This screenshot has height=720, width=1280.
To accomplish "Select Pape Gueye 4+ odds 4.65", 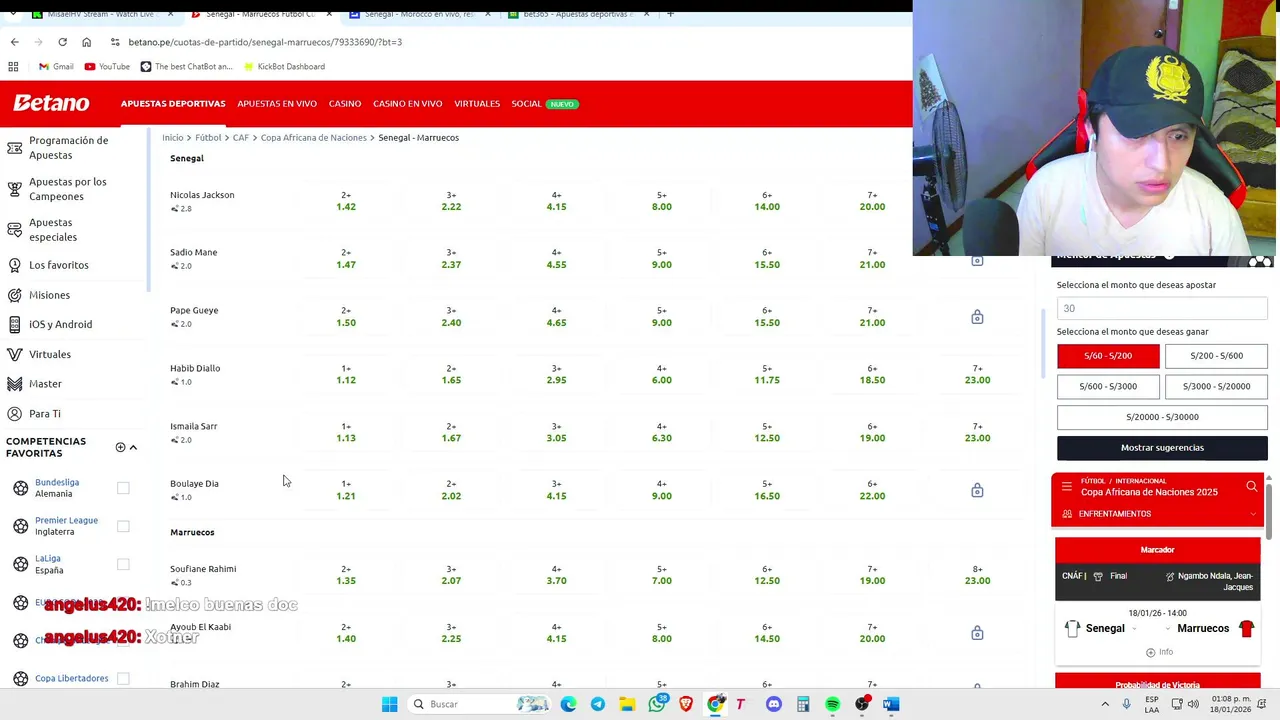I will point(556,317).
